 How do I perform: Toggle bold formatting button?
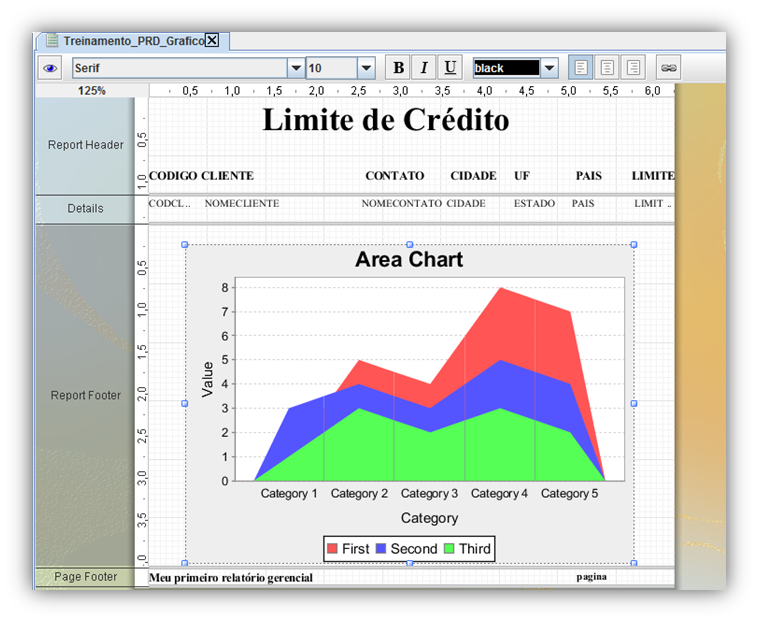click(x=398, y=68)
